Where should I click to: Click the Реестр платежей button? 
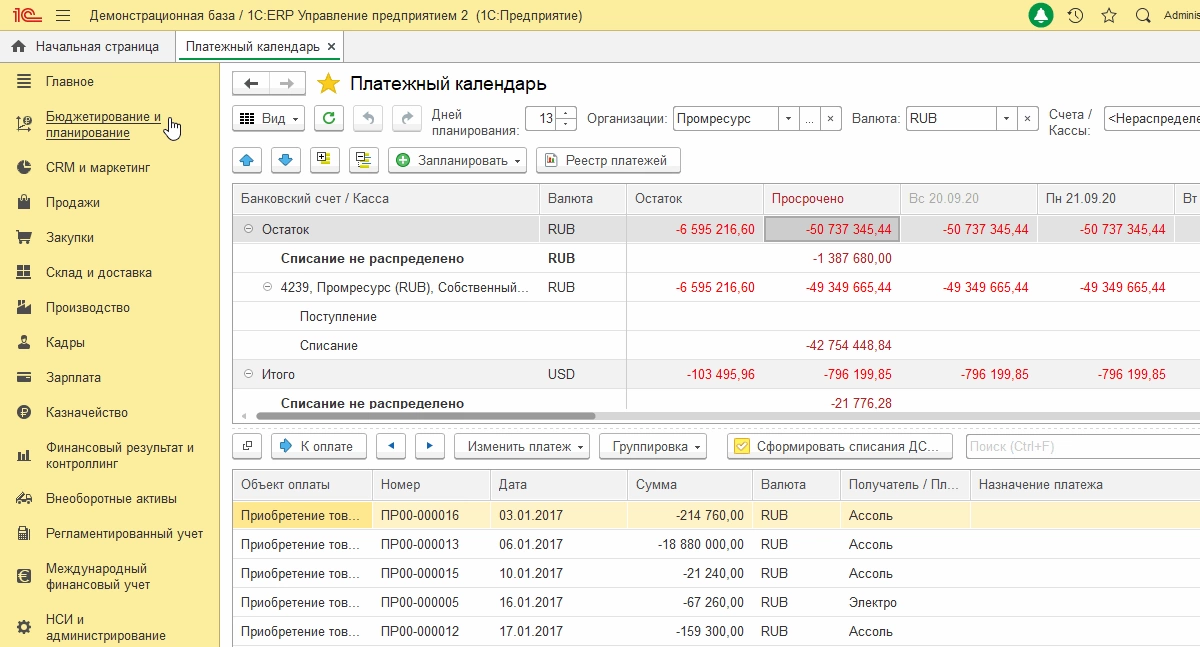(x=608, y=160)
